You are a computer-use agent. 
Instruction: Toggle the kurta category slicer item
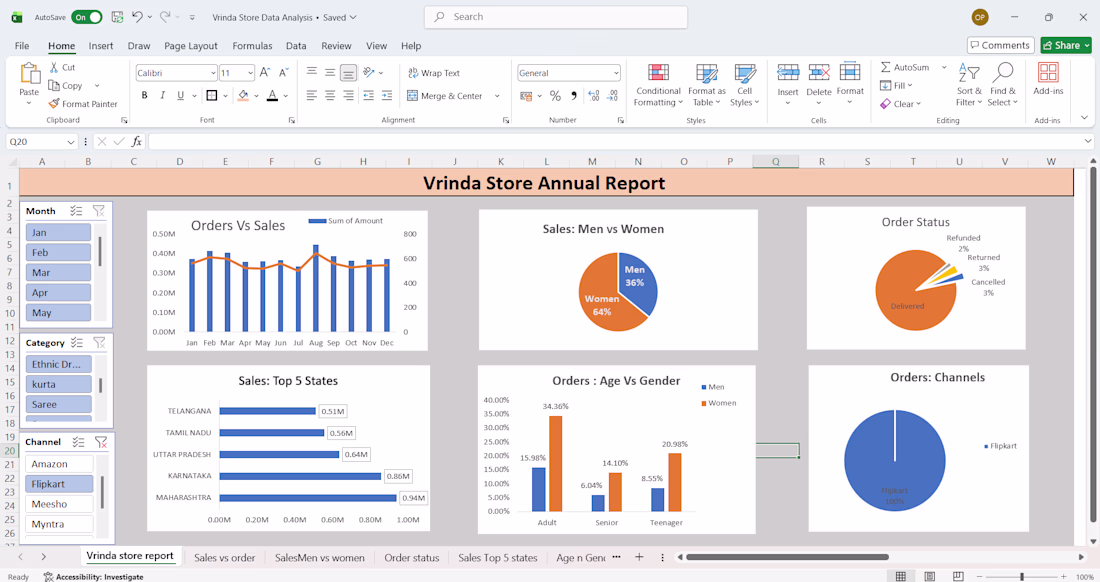pos(59,384)
